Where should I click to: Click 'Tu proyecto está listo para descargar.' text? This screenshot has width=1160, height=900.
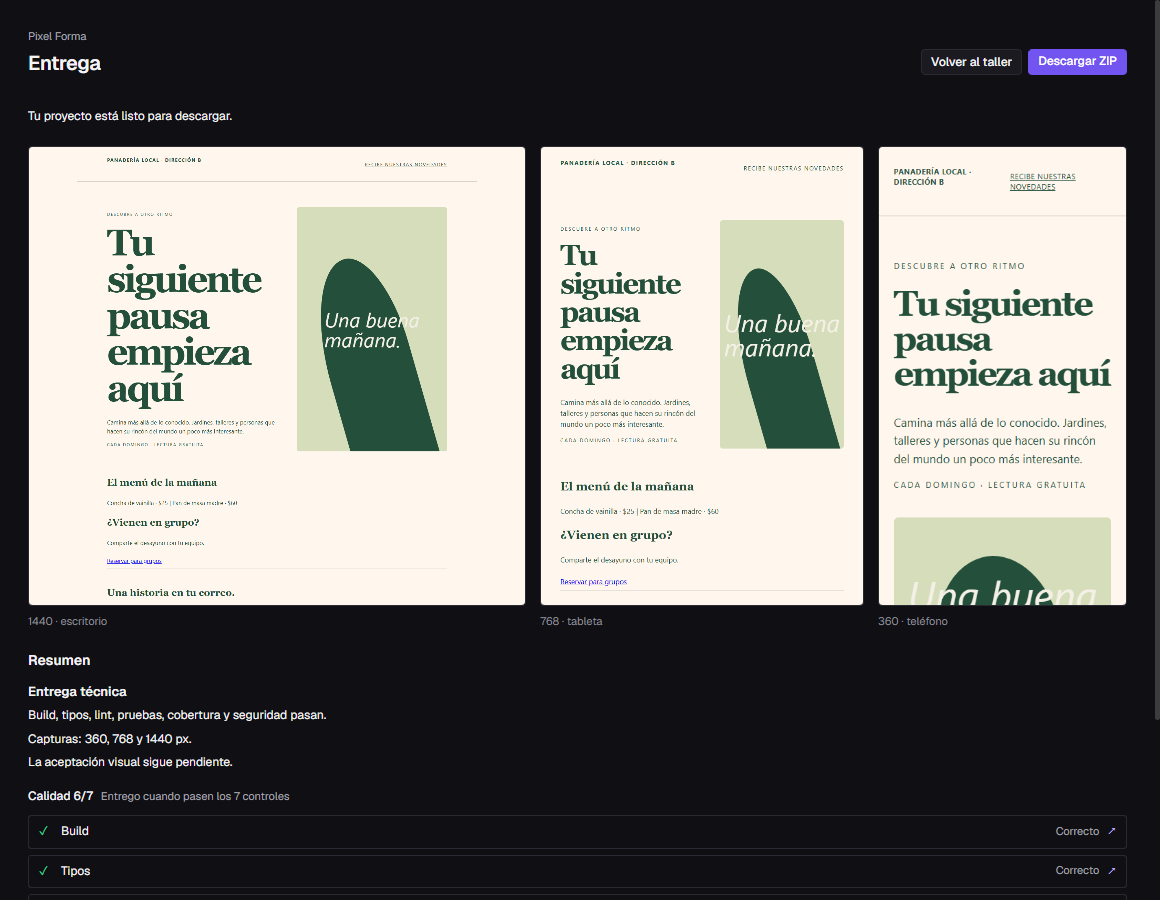click(130, 116)
